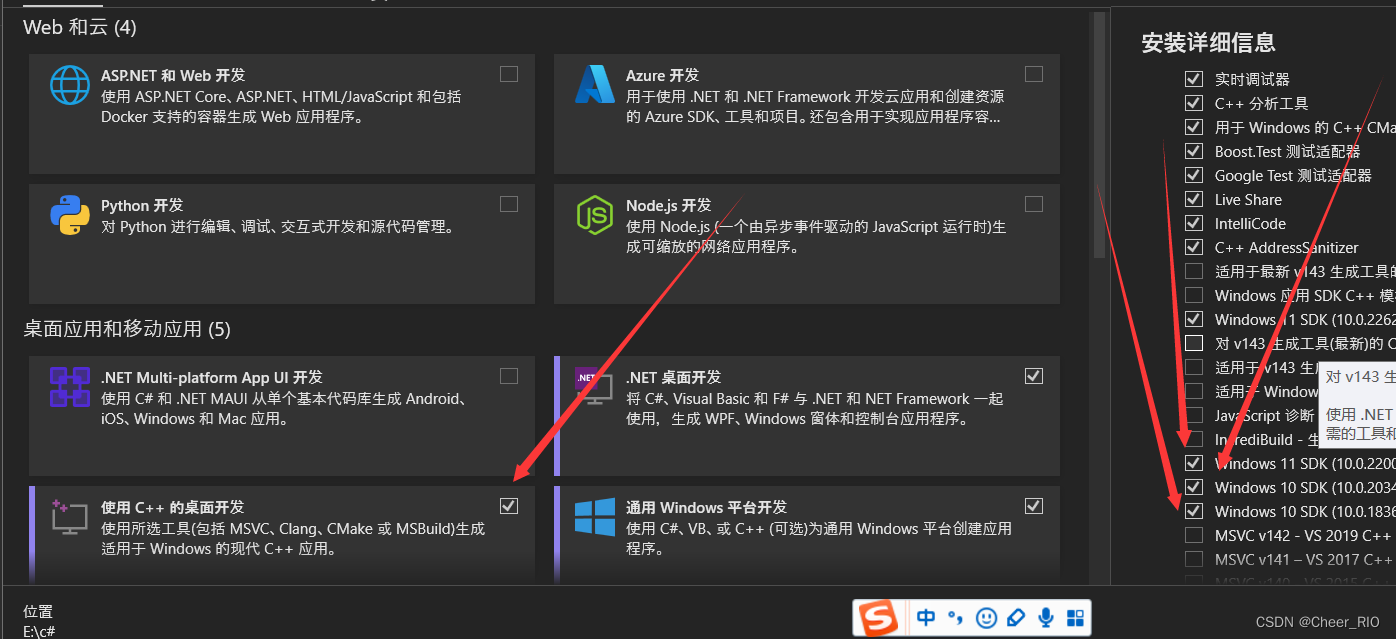Click the Azure development logo icon
This screenshot has height=639, width=1396.
tap(595, 85)
